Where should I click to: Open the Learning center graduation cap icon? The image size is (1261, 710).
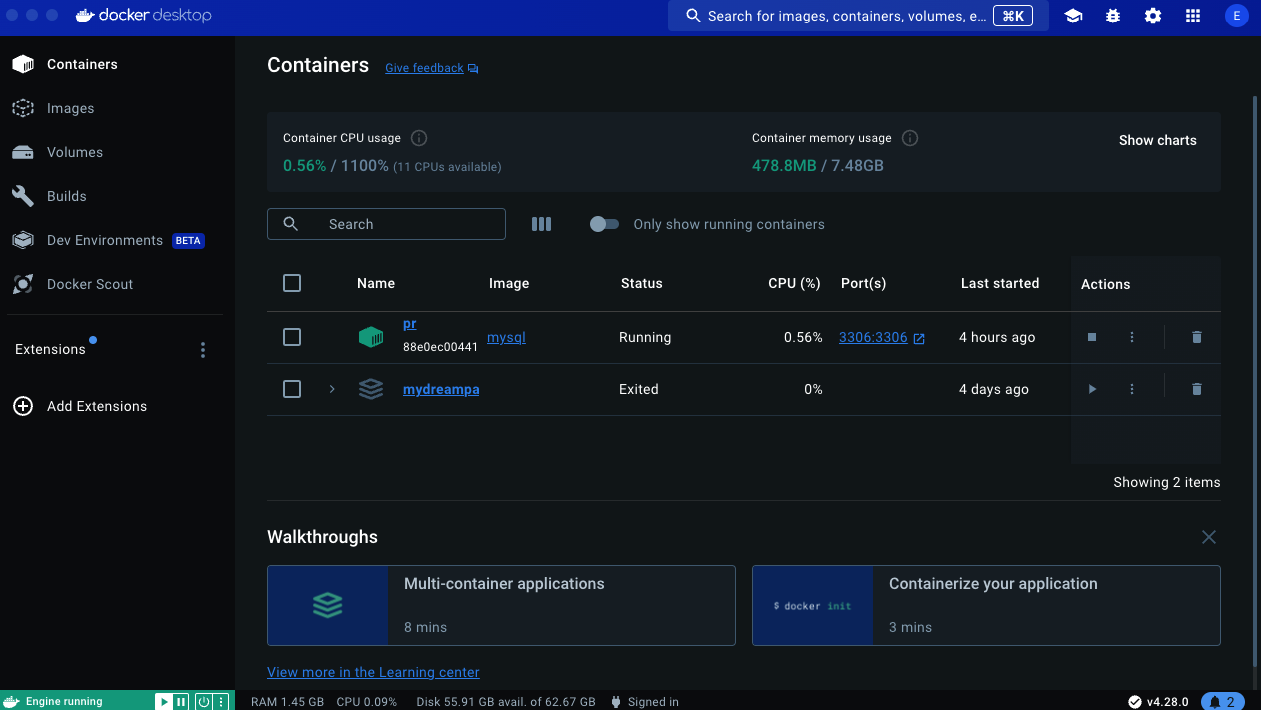pyautogui.click(x=1074, y=16)
